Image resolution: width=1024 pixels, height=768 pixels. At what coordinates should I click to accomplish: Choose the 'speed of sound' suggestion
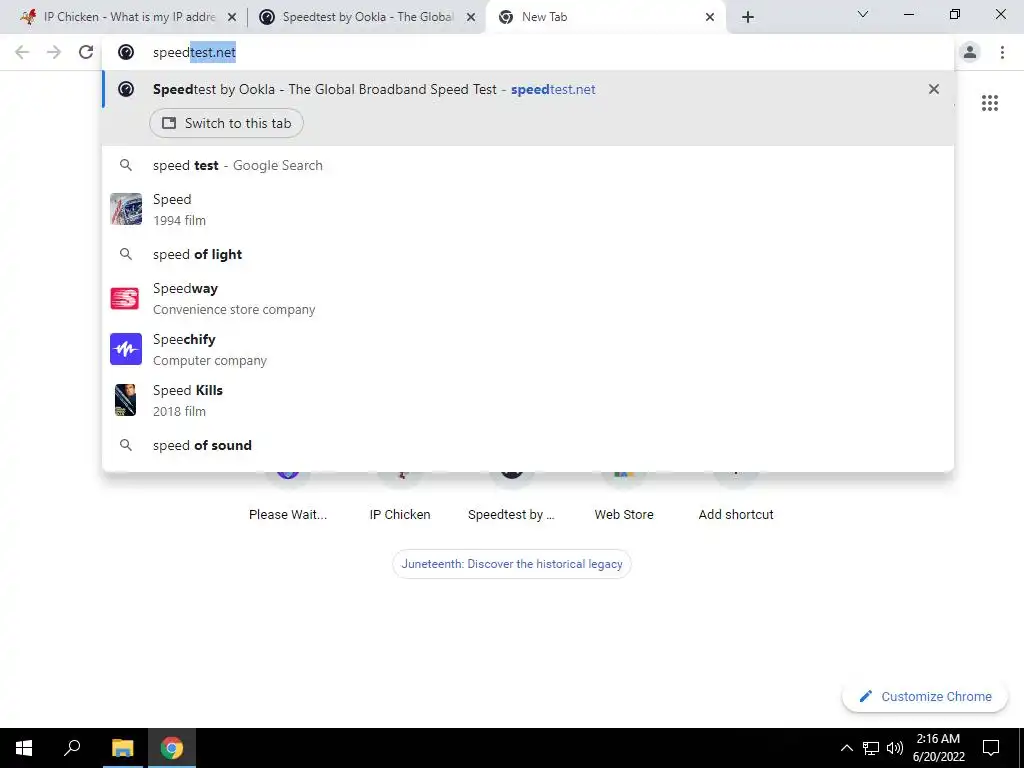(528, 445)
